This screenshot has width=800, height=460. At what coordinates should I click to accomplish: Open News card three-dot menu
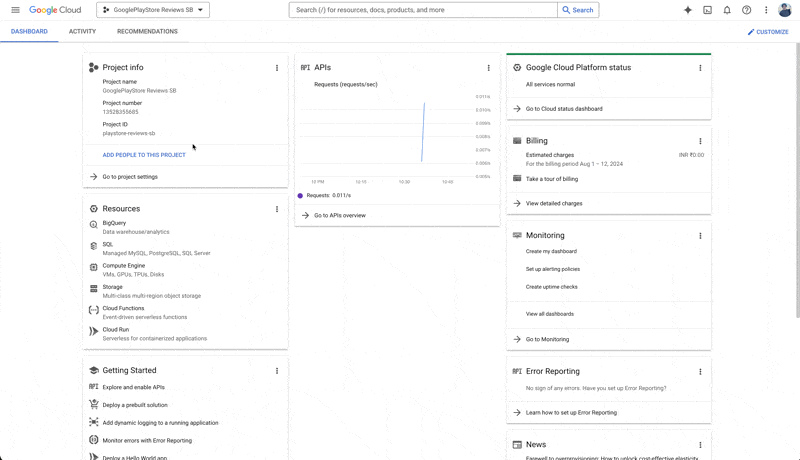tap(700, 445)
